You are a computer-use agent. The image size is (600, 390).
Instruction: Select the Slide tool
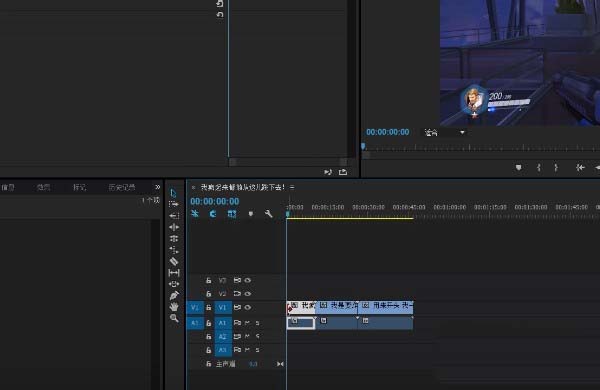coord(174,284)
